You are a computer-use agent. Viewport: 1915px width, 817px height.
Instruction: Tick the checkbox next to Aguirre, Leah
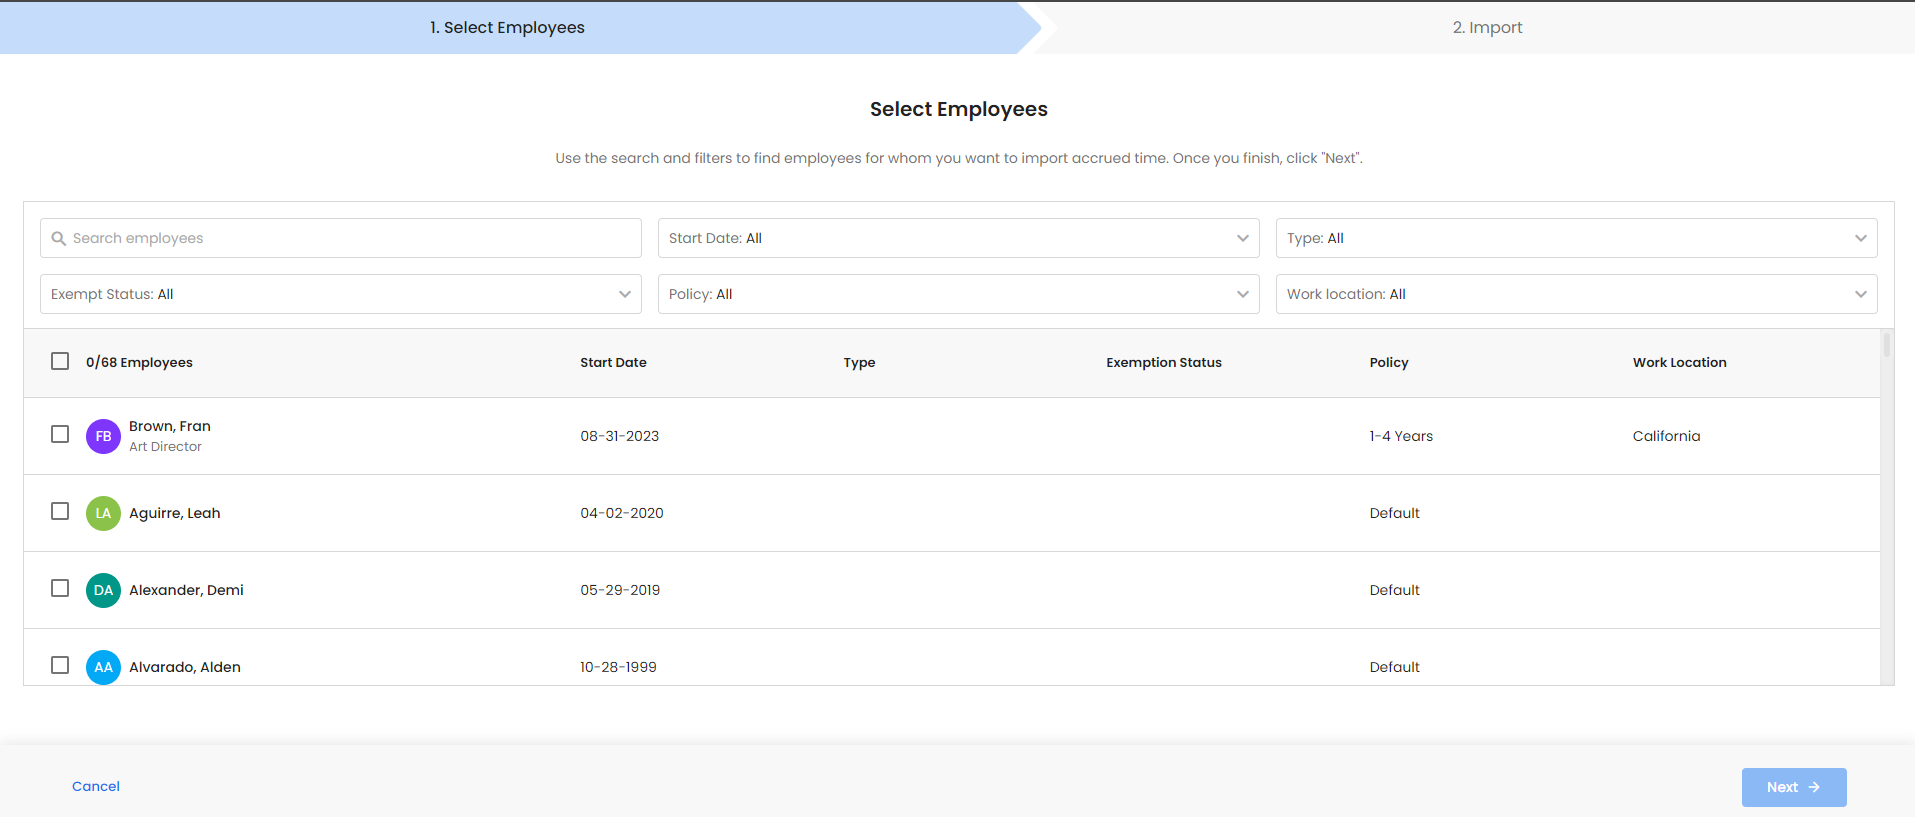[60, 511]
